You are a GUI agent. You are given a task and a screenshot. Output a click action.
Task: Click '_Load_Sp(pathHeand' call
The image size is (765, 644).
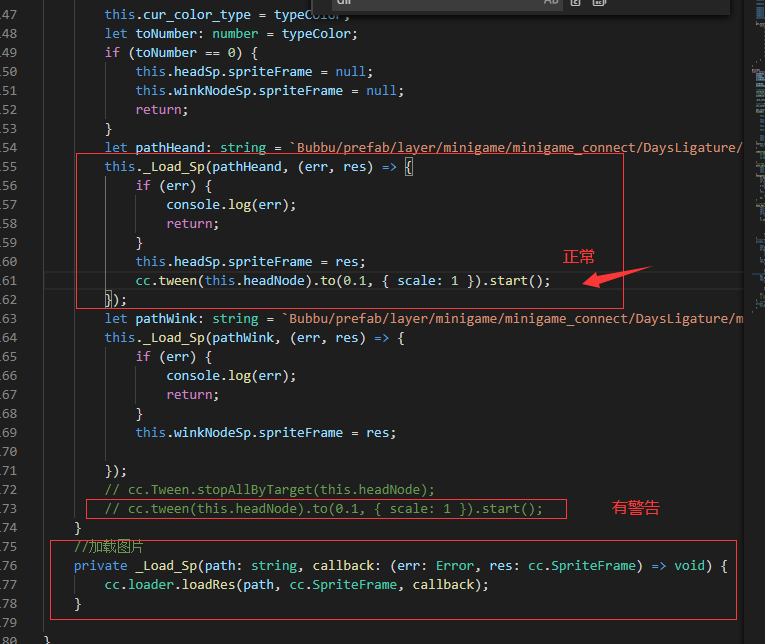(212, 167)
